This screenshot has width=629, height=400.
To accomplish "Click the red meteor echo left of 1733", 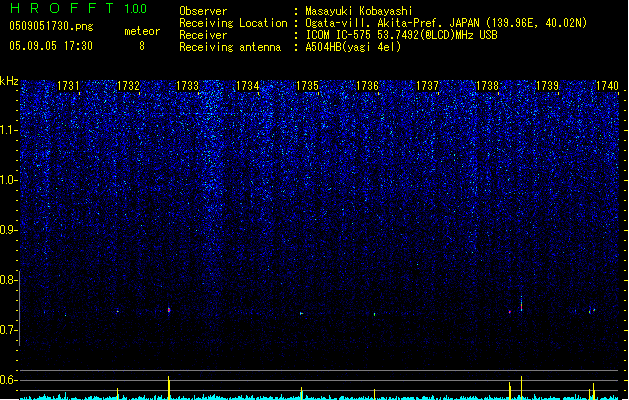I will (x=169, y=310).
